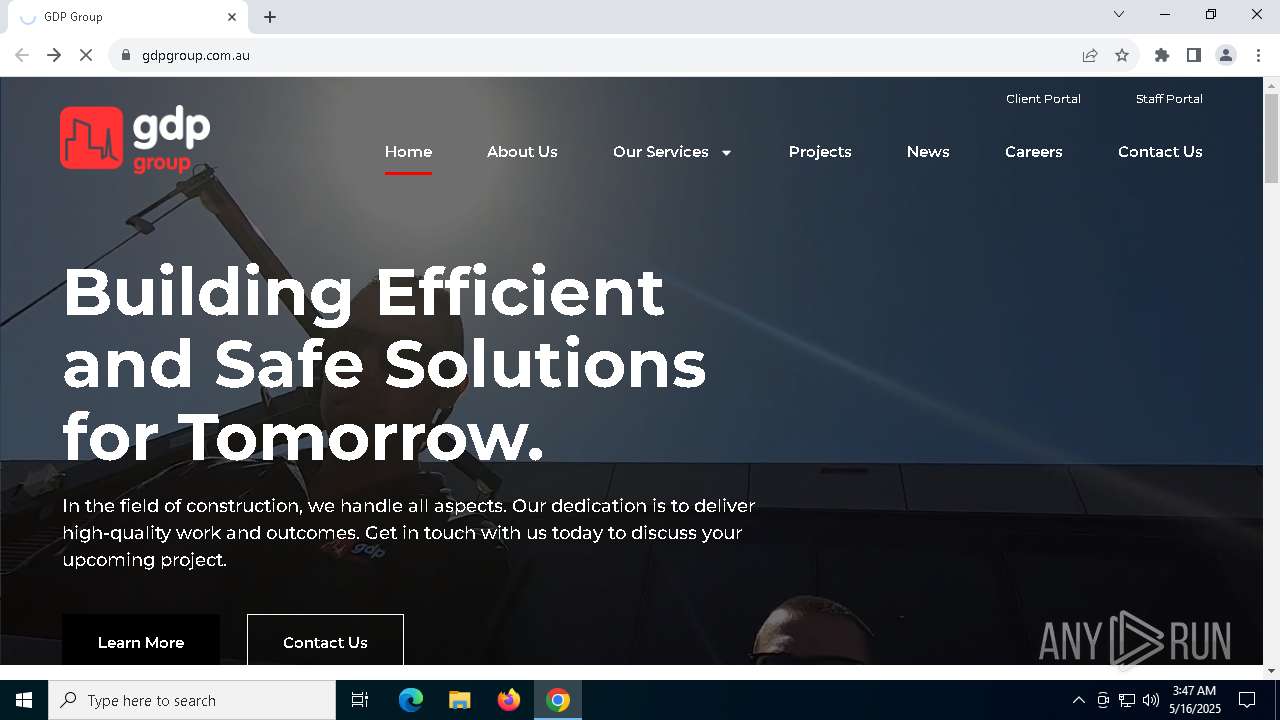The height and width of the screenshot is (720, 1280).
Task: Click the taskbar search box
Action: pyautogui.click(x=192, y=700)
